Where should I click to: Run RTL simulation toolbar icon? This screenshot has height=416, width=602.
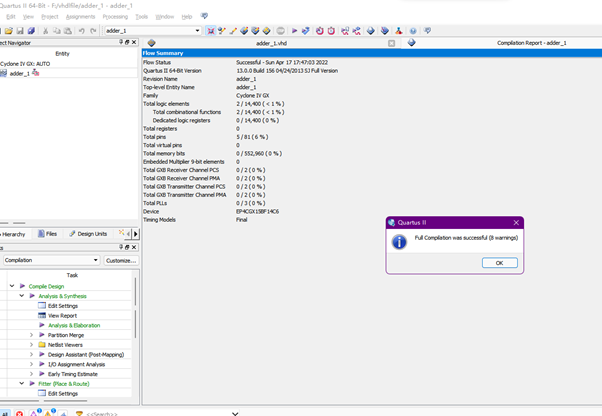point(345,31)
